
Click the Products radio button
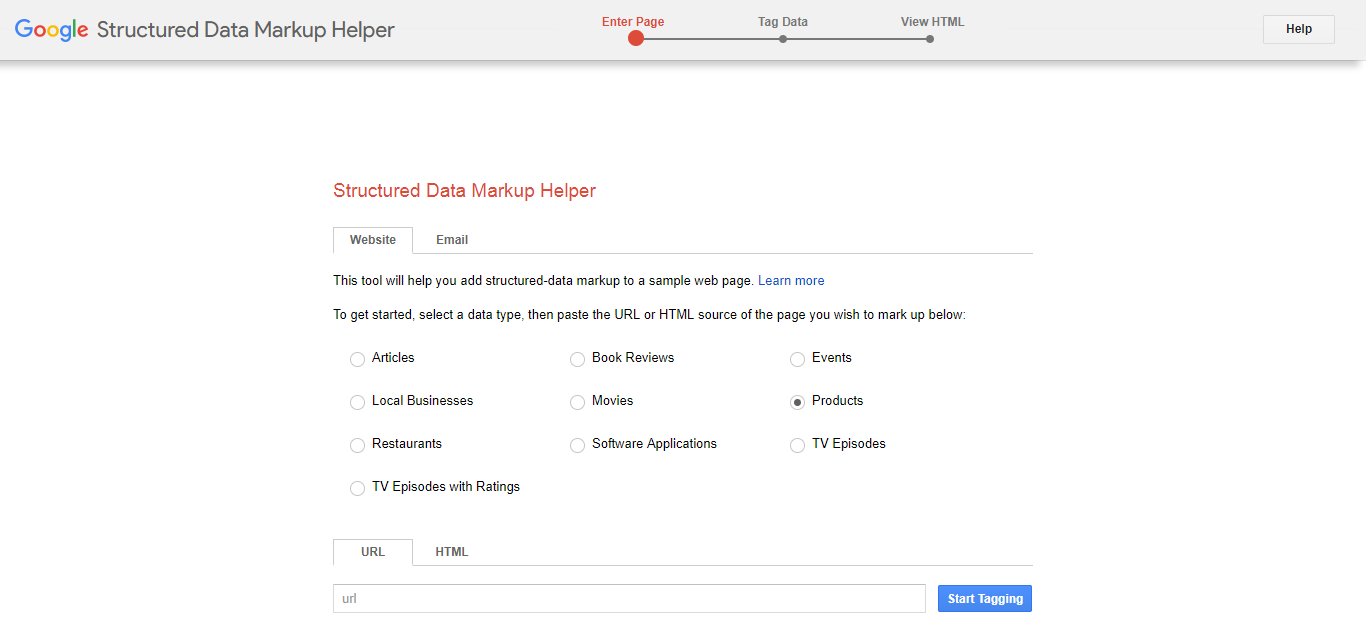pos(798,402)
